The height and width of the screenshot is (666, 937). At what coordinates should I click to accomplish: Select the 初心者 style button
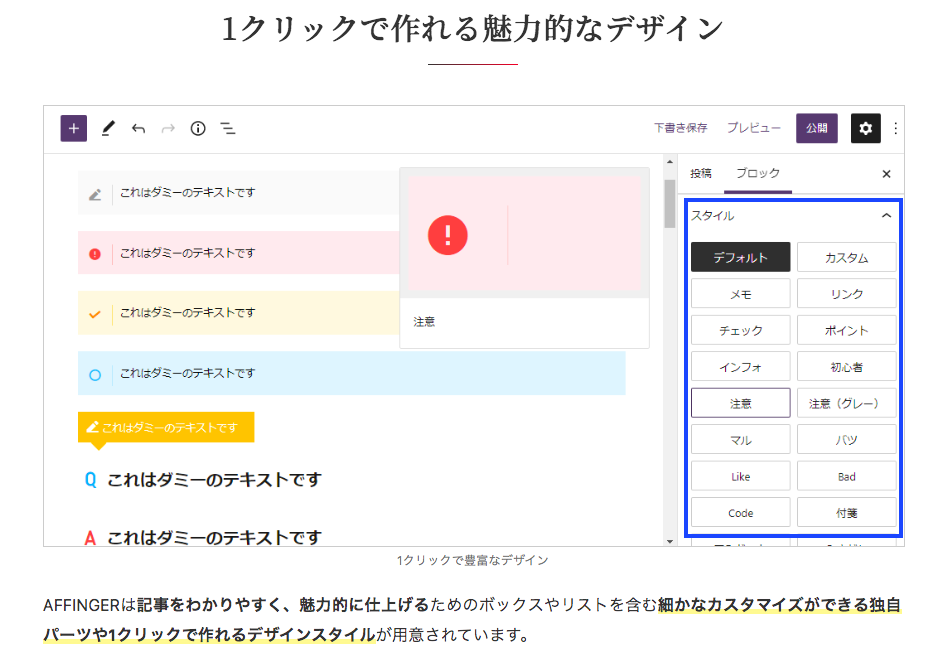(x=846, y=367)
